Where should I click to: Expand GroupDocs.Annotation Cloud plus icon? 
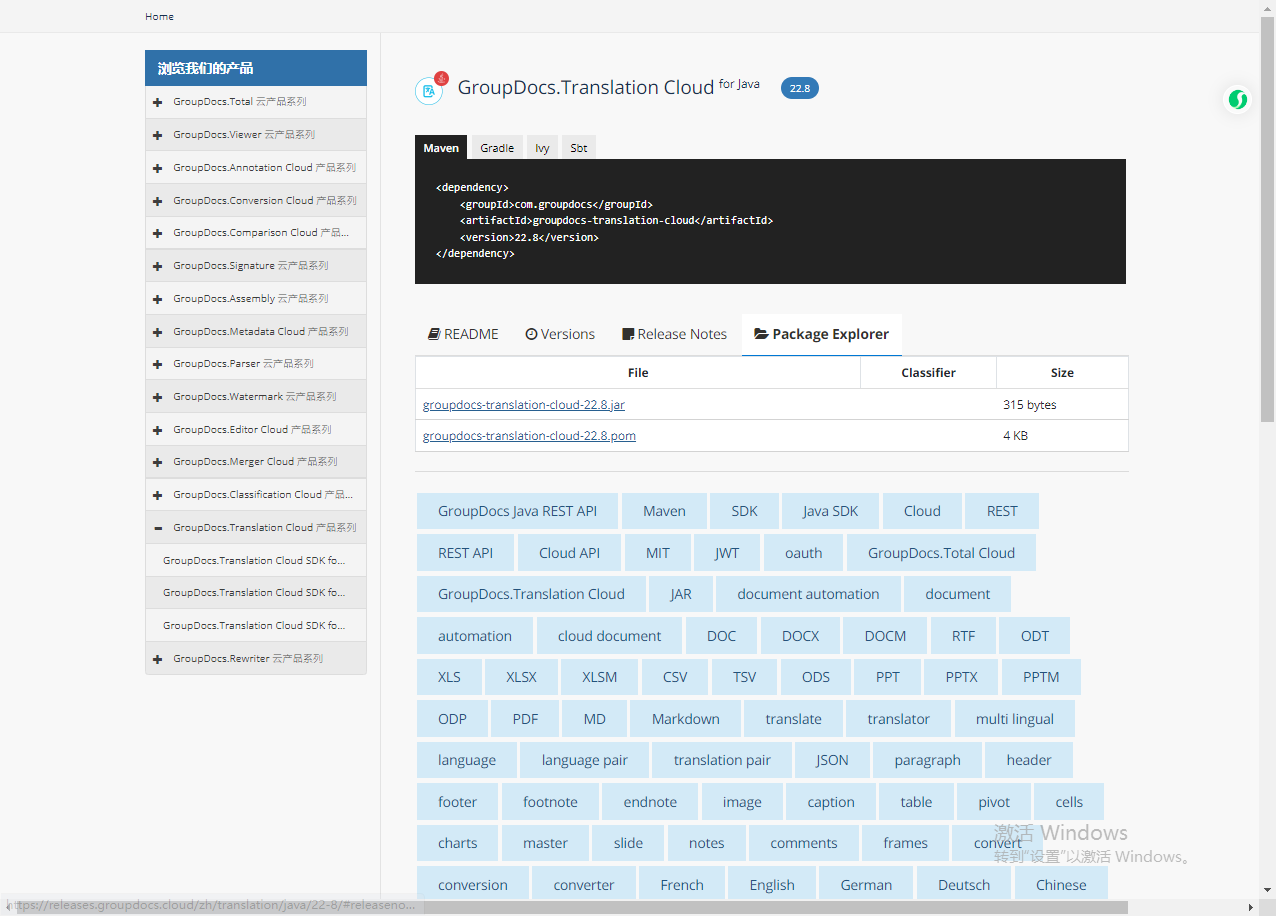point(157,168)
